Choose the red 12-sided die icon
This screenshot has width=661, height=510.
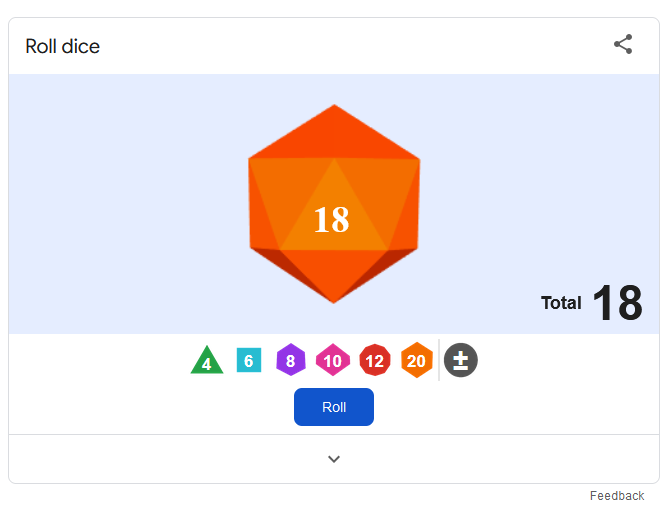pyautogui.click(x=375, y=360)
